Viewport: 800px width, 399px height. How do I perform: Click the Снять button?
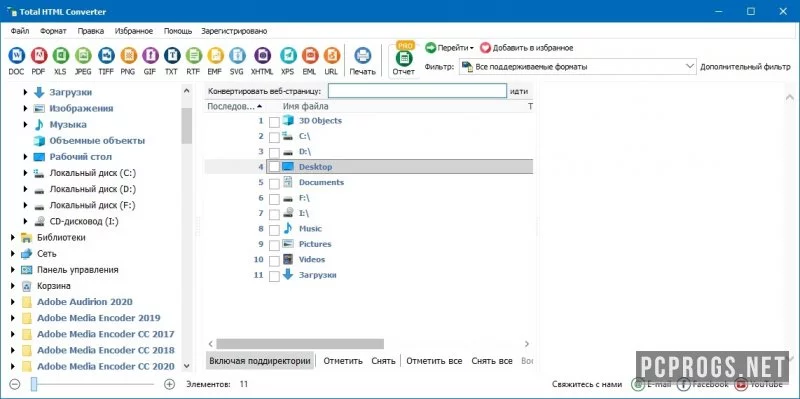383,361
